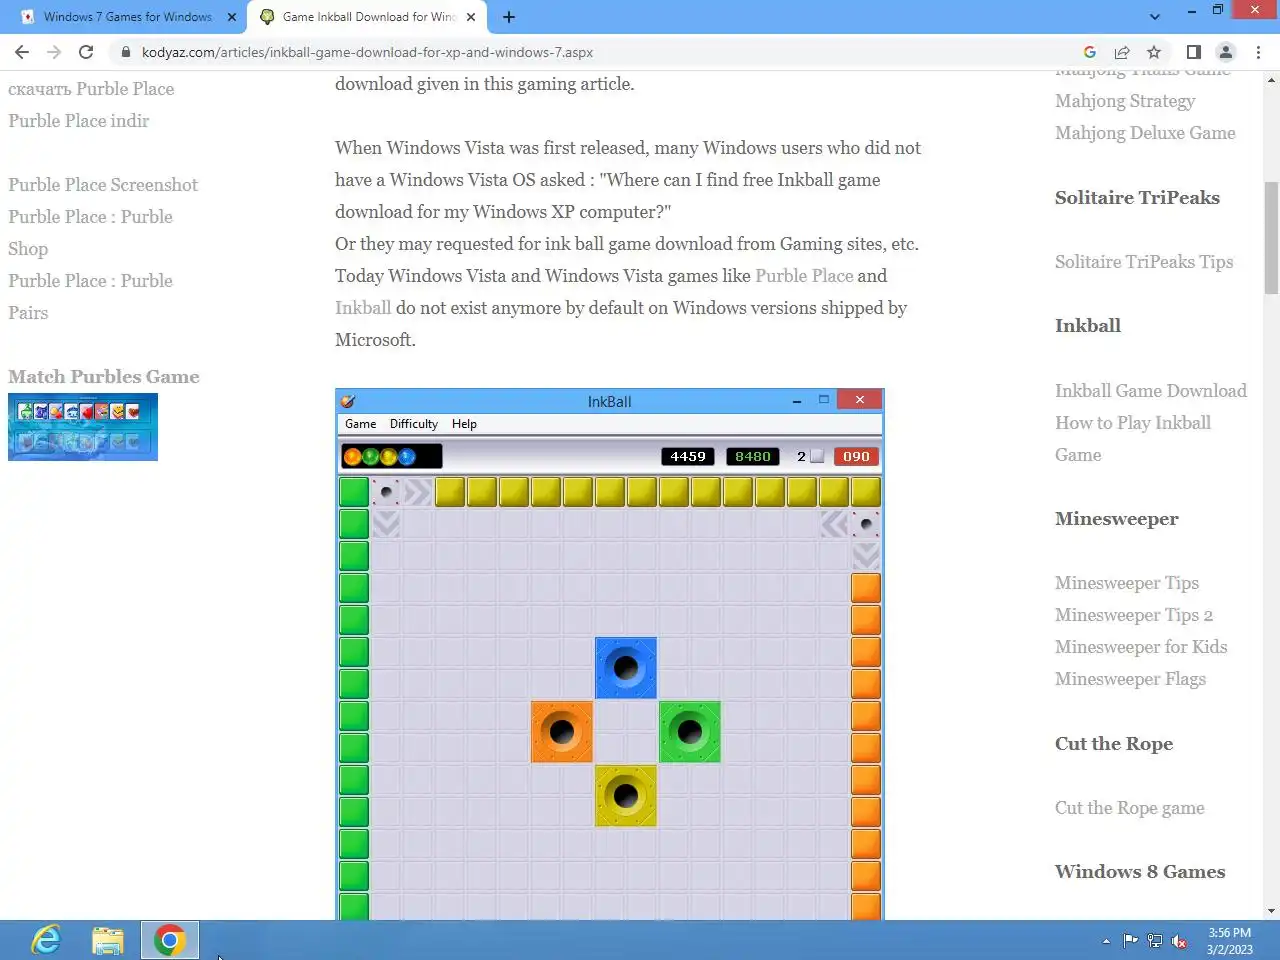The width and height of the screenshot is (1280, 960).
Task: Switch to Windows 7 Games for Windows tab
Action: click(x=127, y=17)
